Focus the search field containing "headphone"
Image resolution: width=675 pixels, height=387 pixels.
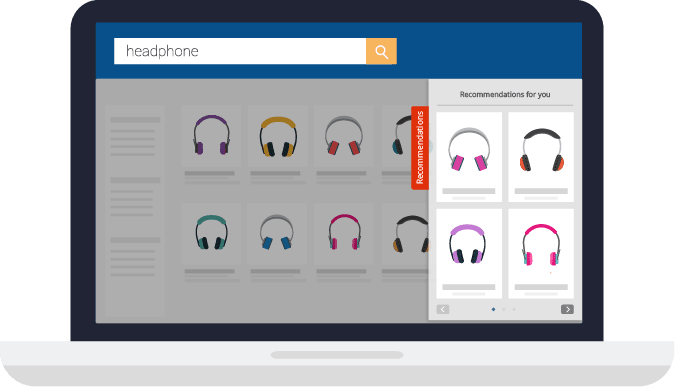coord(240,51)
